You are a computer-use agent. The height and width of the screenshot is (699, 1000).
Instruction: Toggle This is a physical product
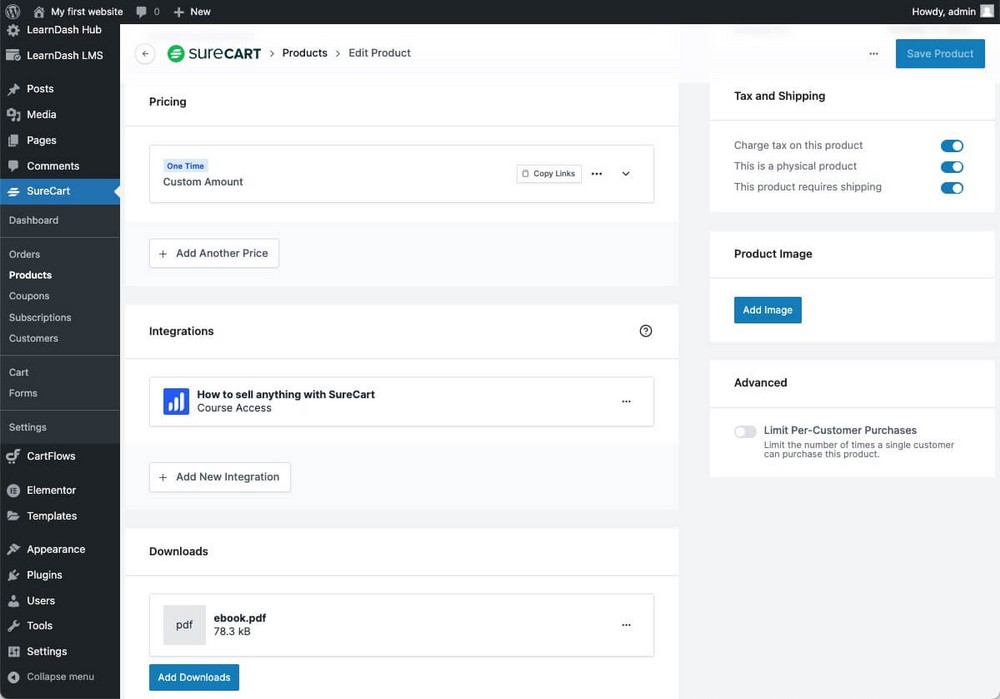pos(952,167)
